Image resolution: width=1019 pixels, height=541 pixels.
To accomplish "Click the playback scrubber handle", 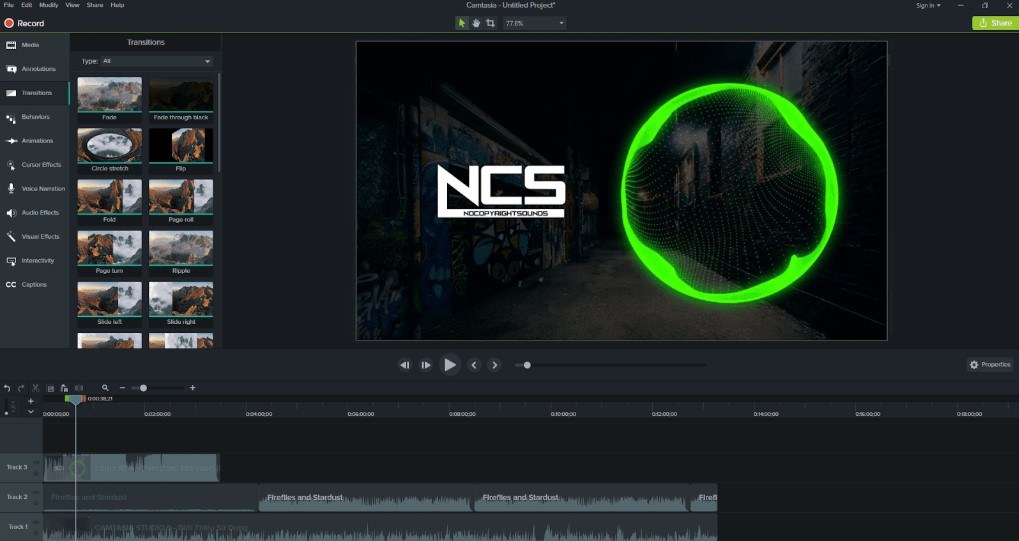I will tap(527, 365).
